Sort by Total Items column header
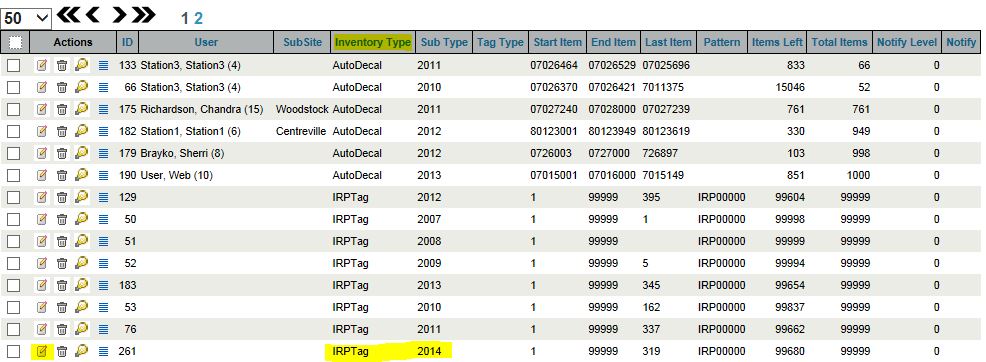 839,42
